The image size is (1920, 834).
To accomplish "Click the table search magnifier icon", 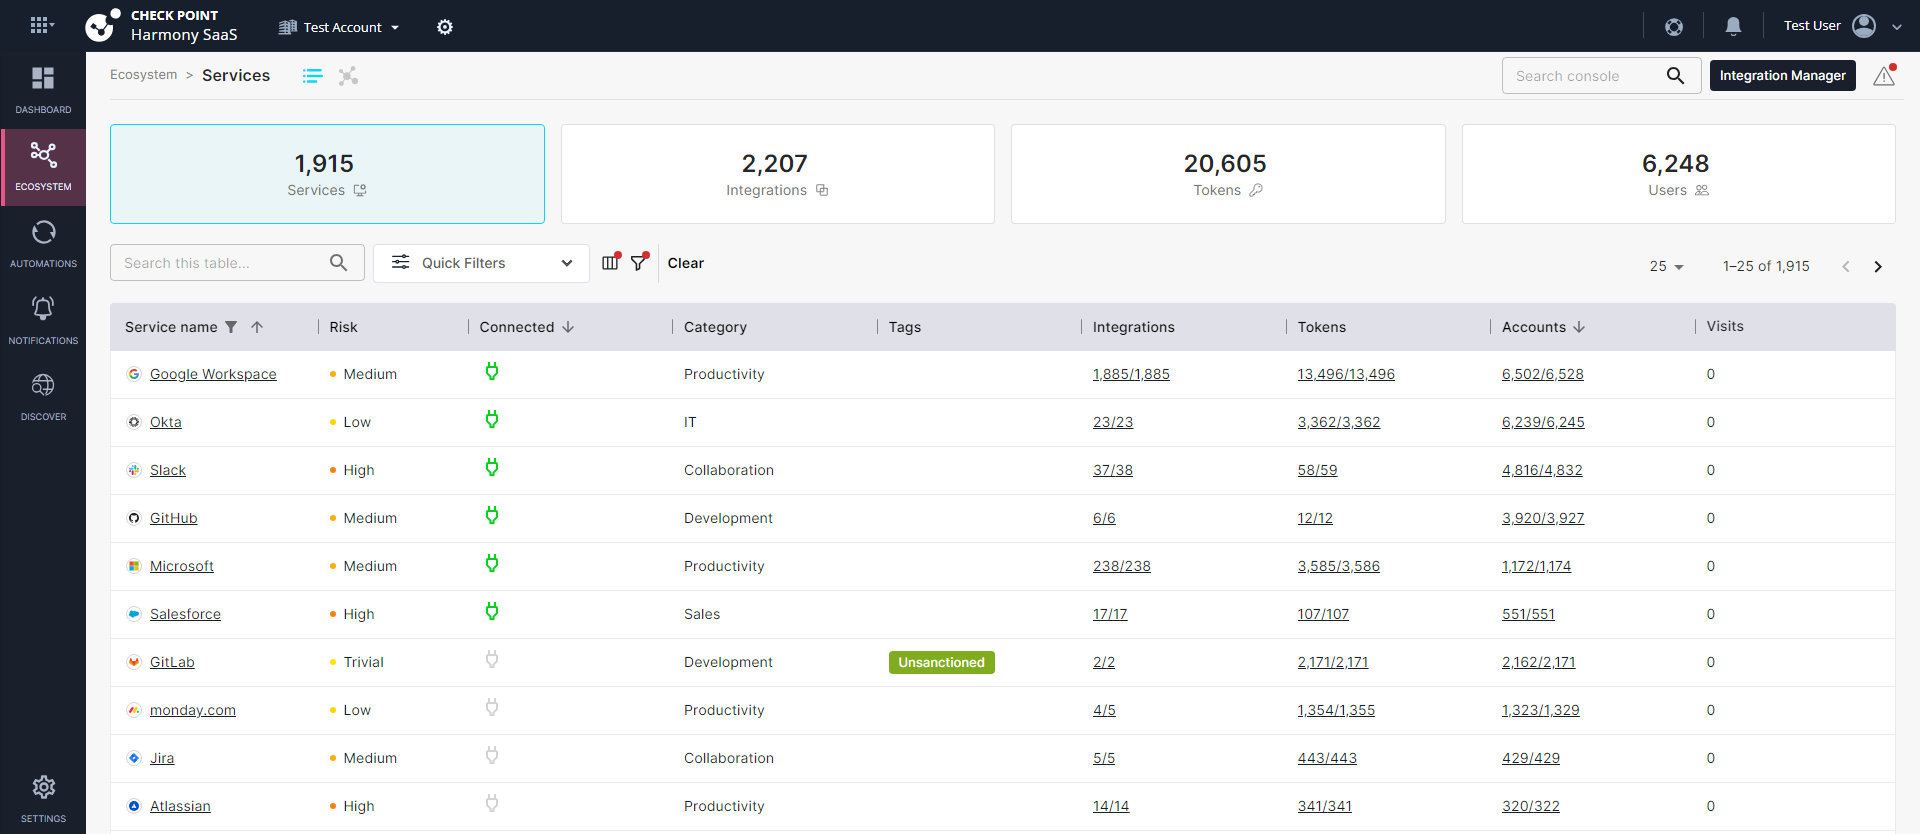I will pos(339,263).
